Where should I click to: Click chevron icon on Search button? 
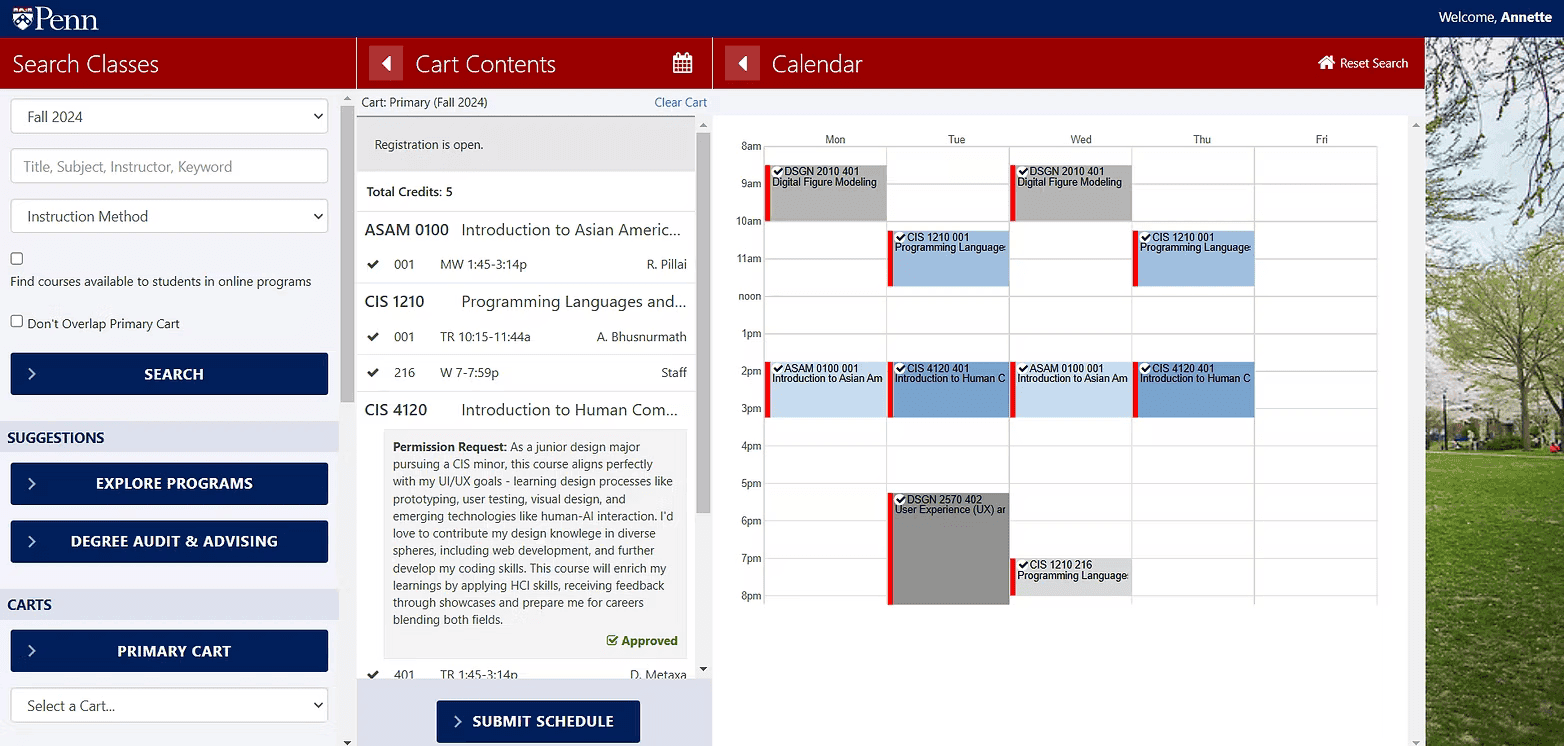point(32,374)
